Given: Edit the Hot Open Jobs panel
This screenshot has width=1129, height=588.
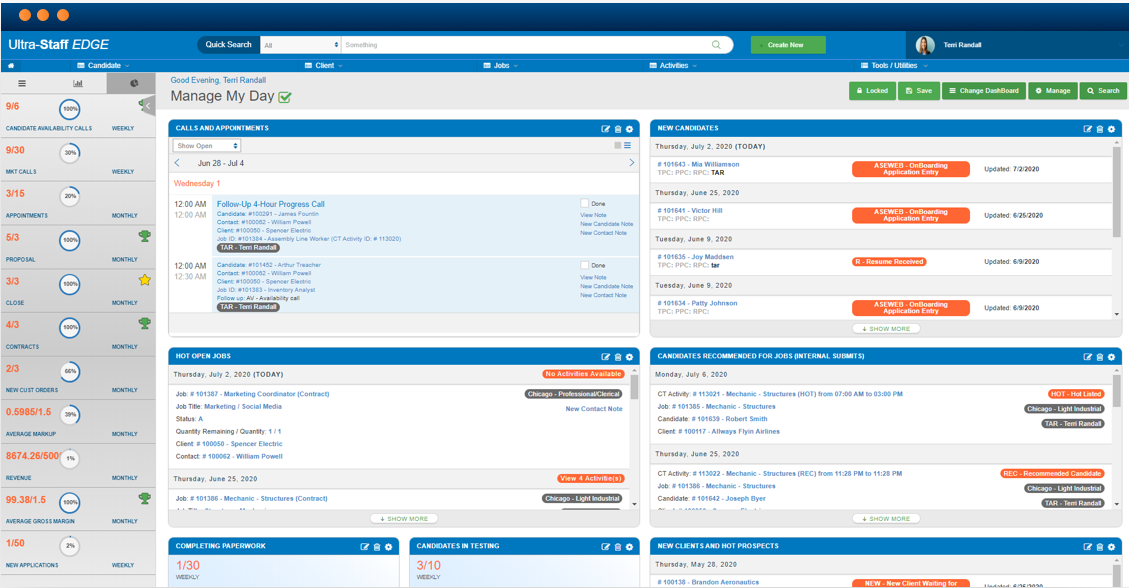Looking at the screenshot, I should tap(606, 357).
